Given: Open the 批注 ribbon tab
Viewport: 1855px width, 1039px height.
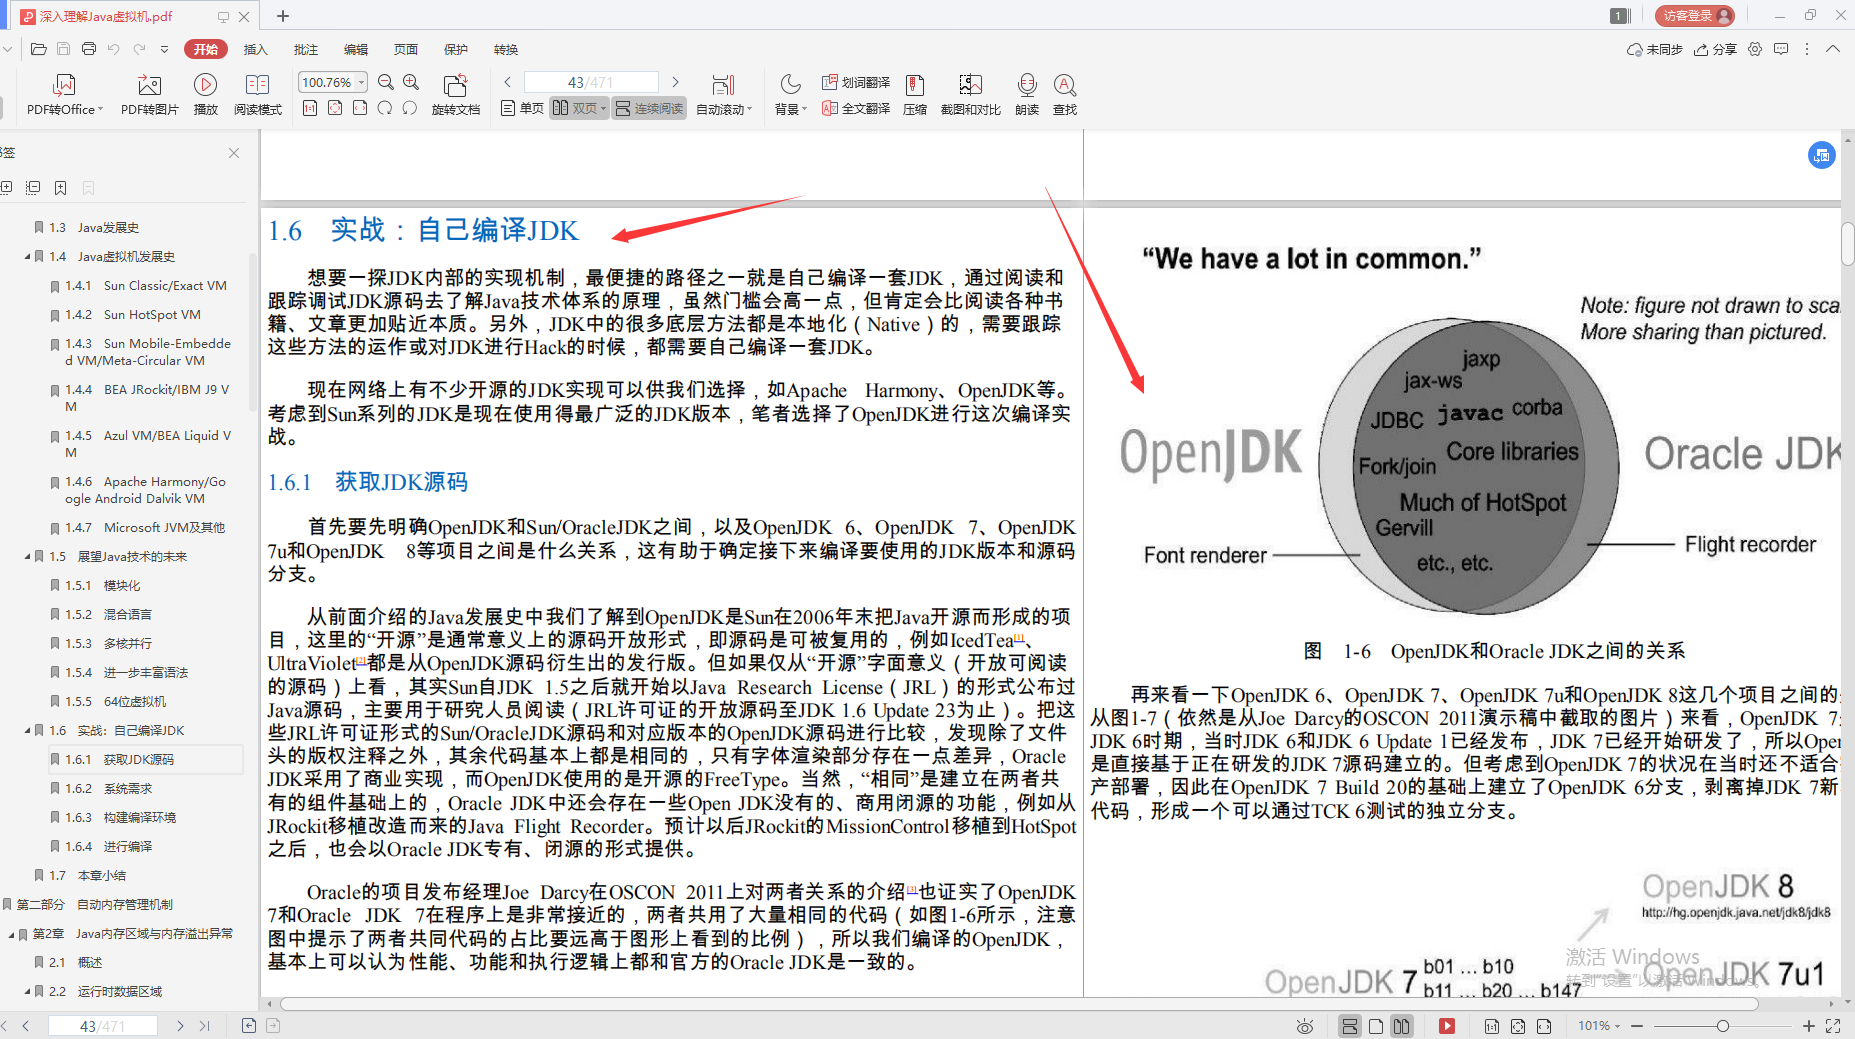Looking at the screenshot, I should pyautogui.click(x=306, y=49).
